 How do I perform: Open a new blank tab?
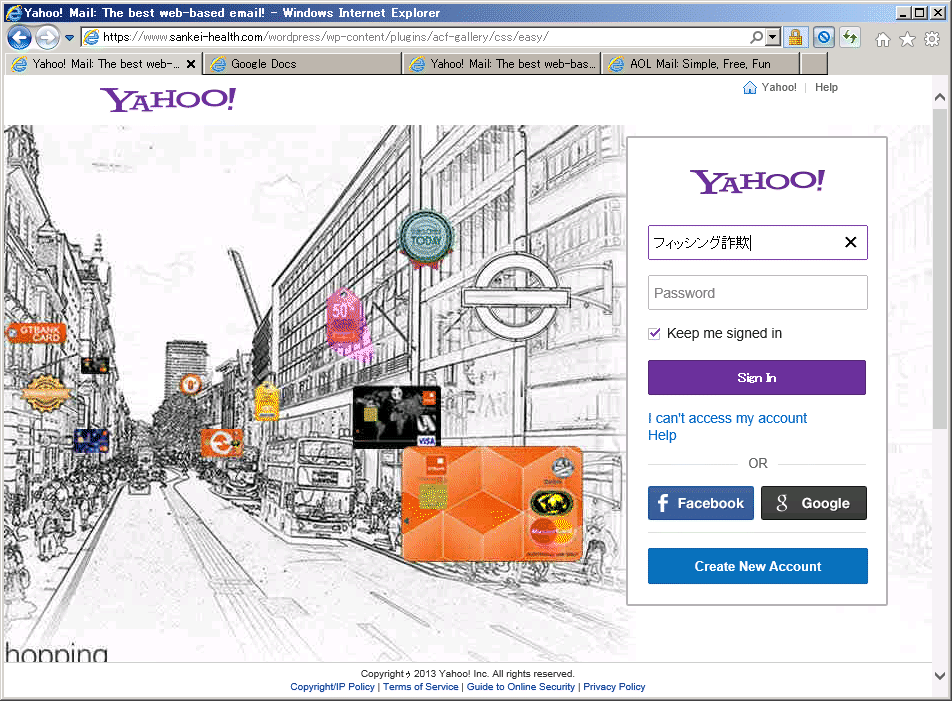click(814, 64)
